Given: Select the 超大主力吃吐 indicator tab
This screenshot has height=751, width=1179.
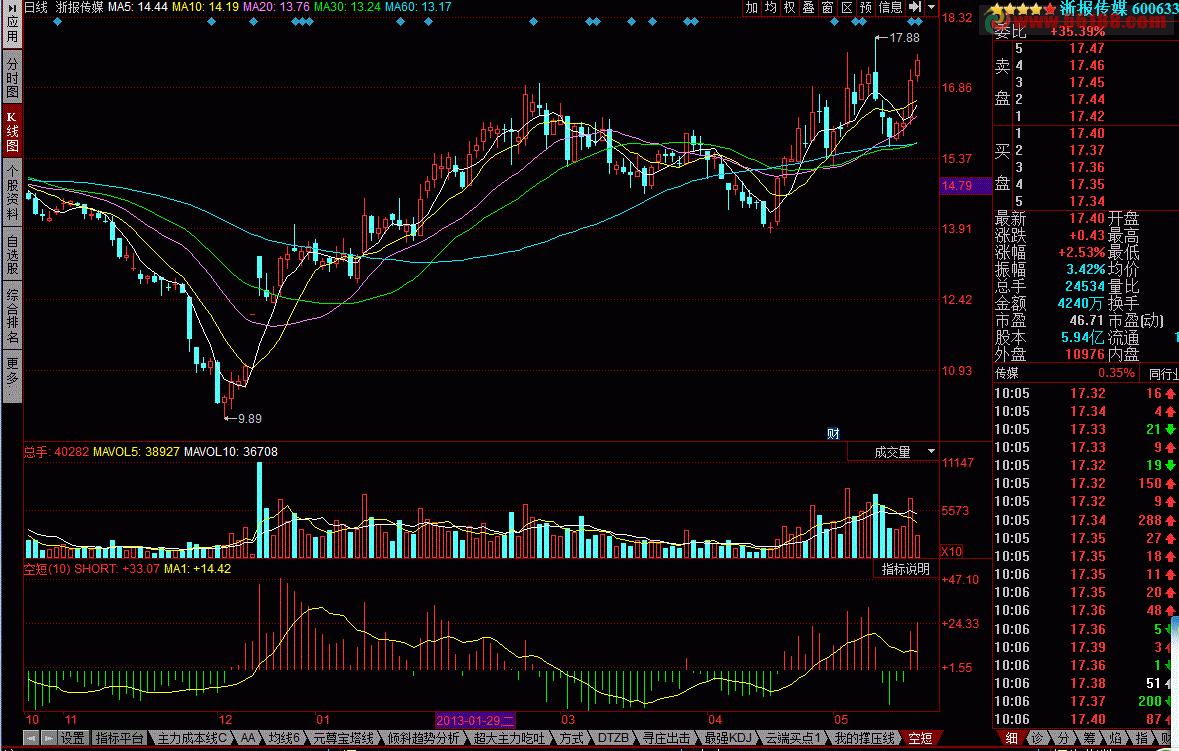Looking at the screenshot, I should 509,738.
